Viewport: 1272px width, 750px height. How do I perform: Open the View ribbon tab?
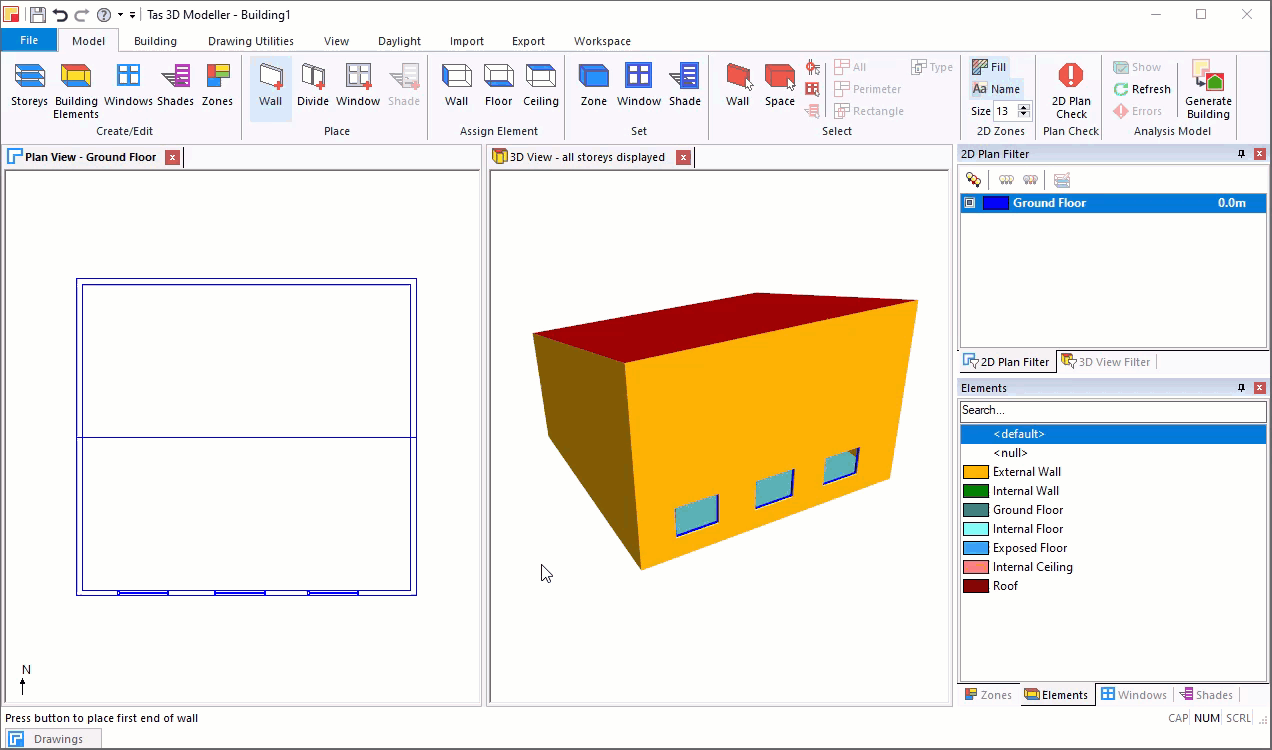pos(336,41)
